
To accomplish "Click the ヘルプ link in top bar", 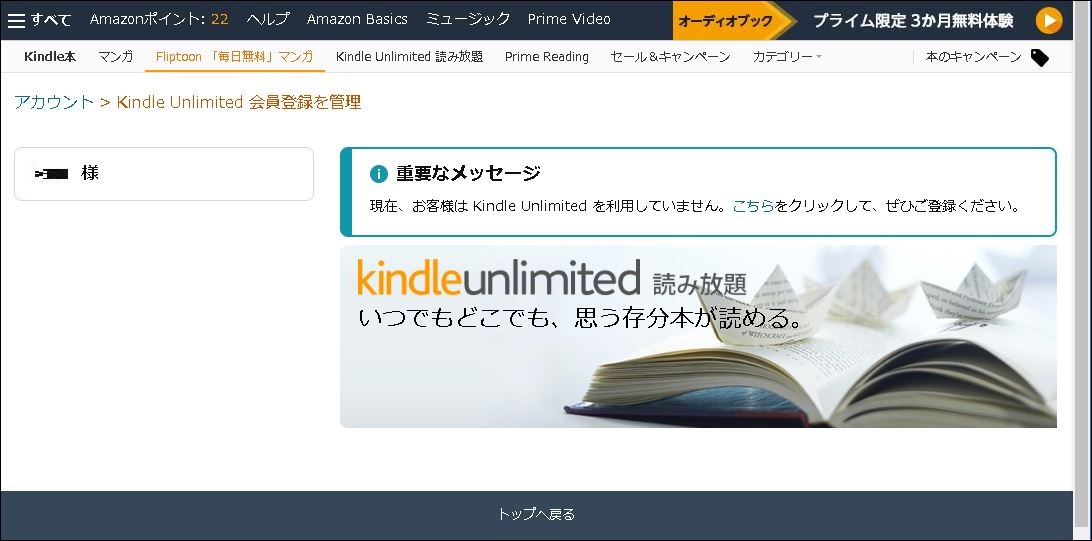I will tap(267, 19).
